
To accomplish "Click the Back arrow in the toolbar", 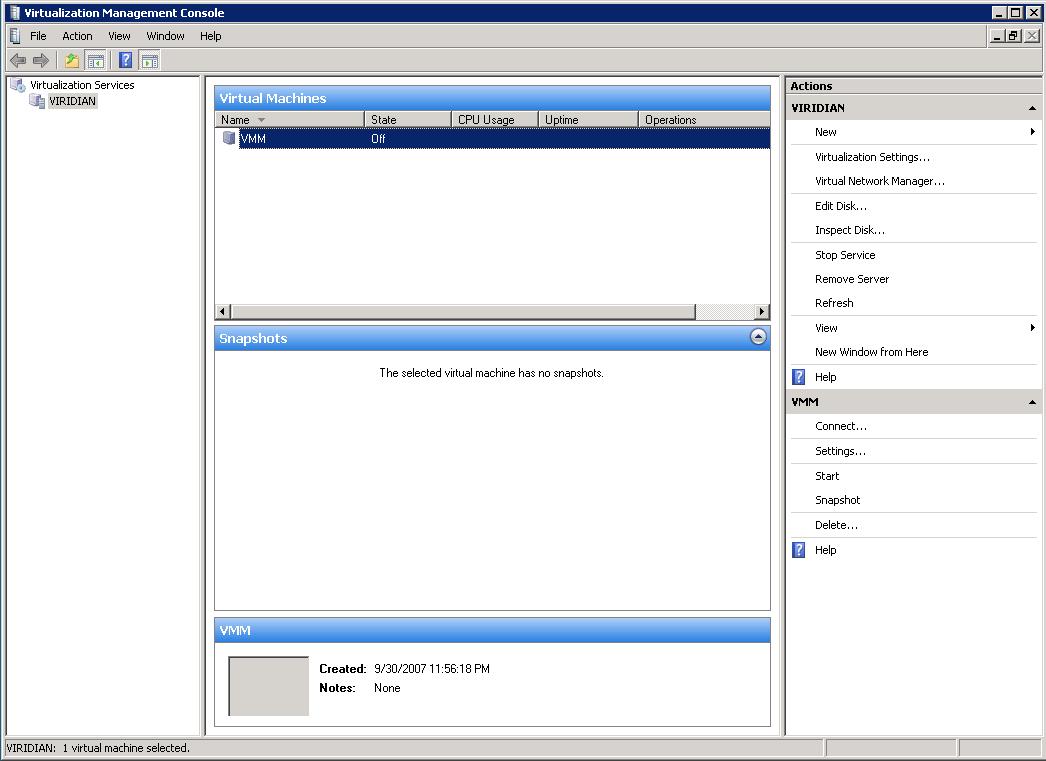I will [x=18, y=61].
